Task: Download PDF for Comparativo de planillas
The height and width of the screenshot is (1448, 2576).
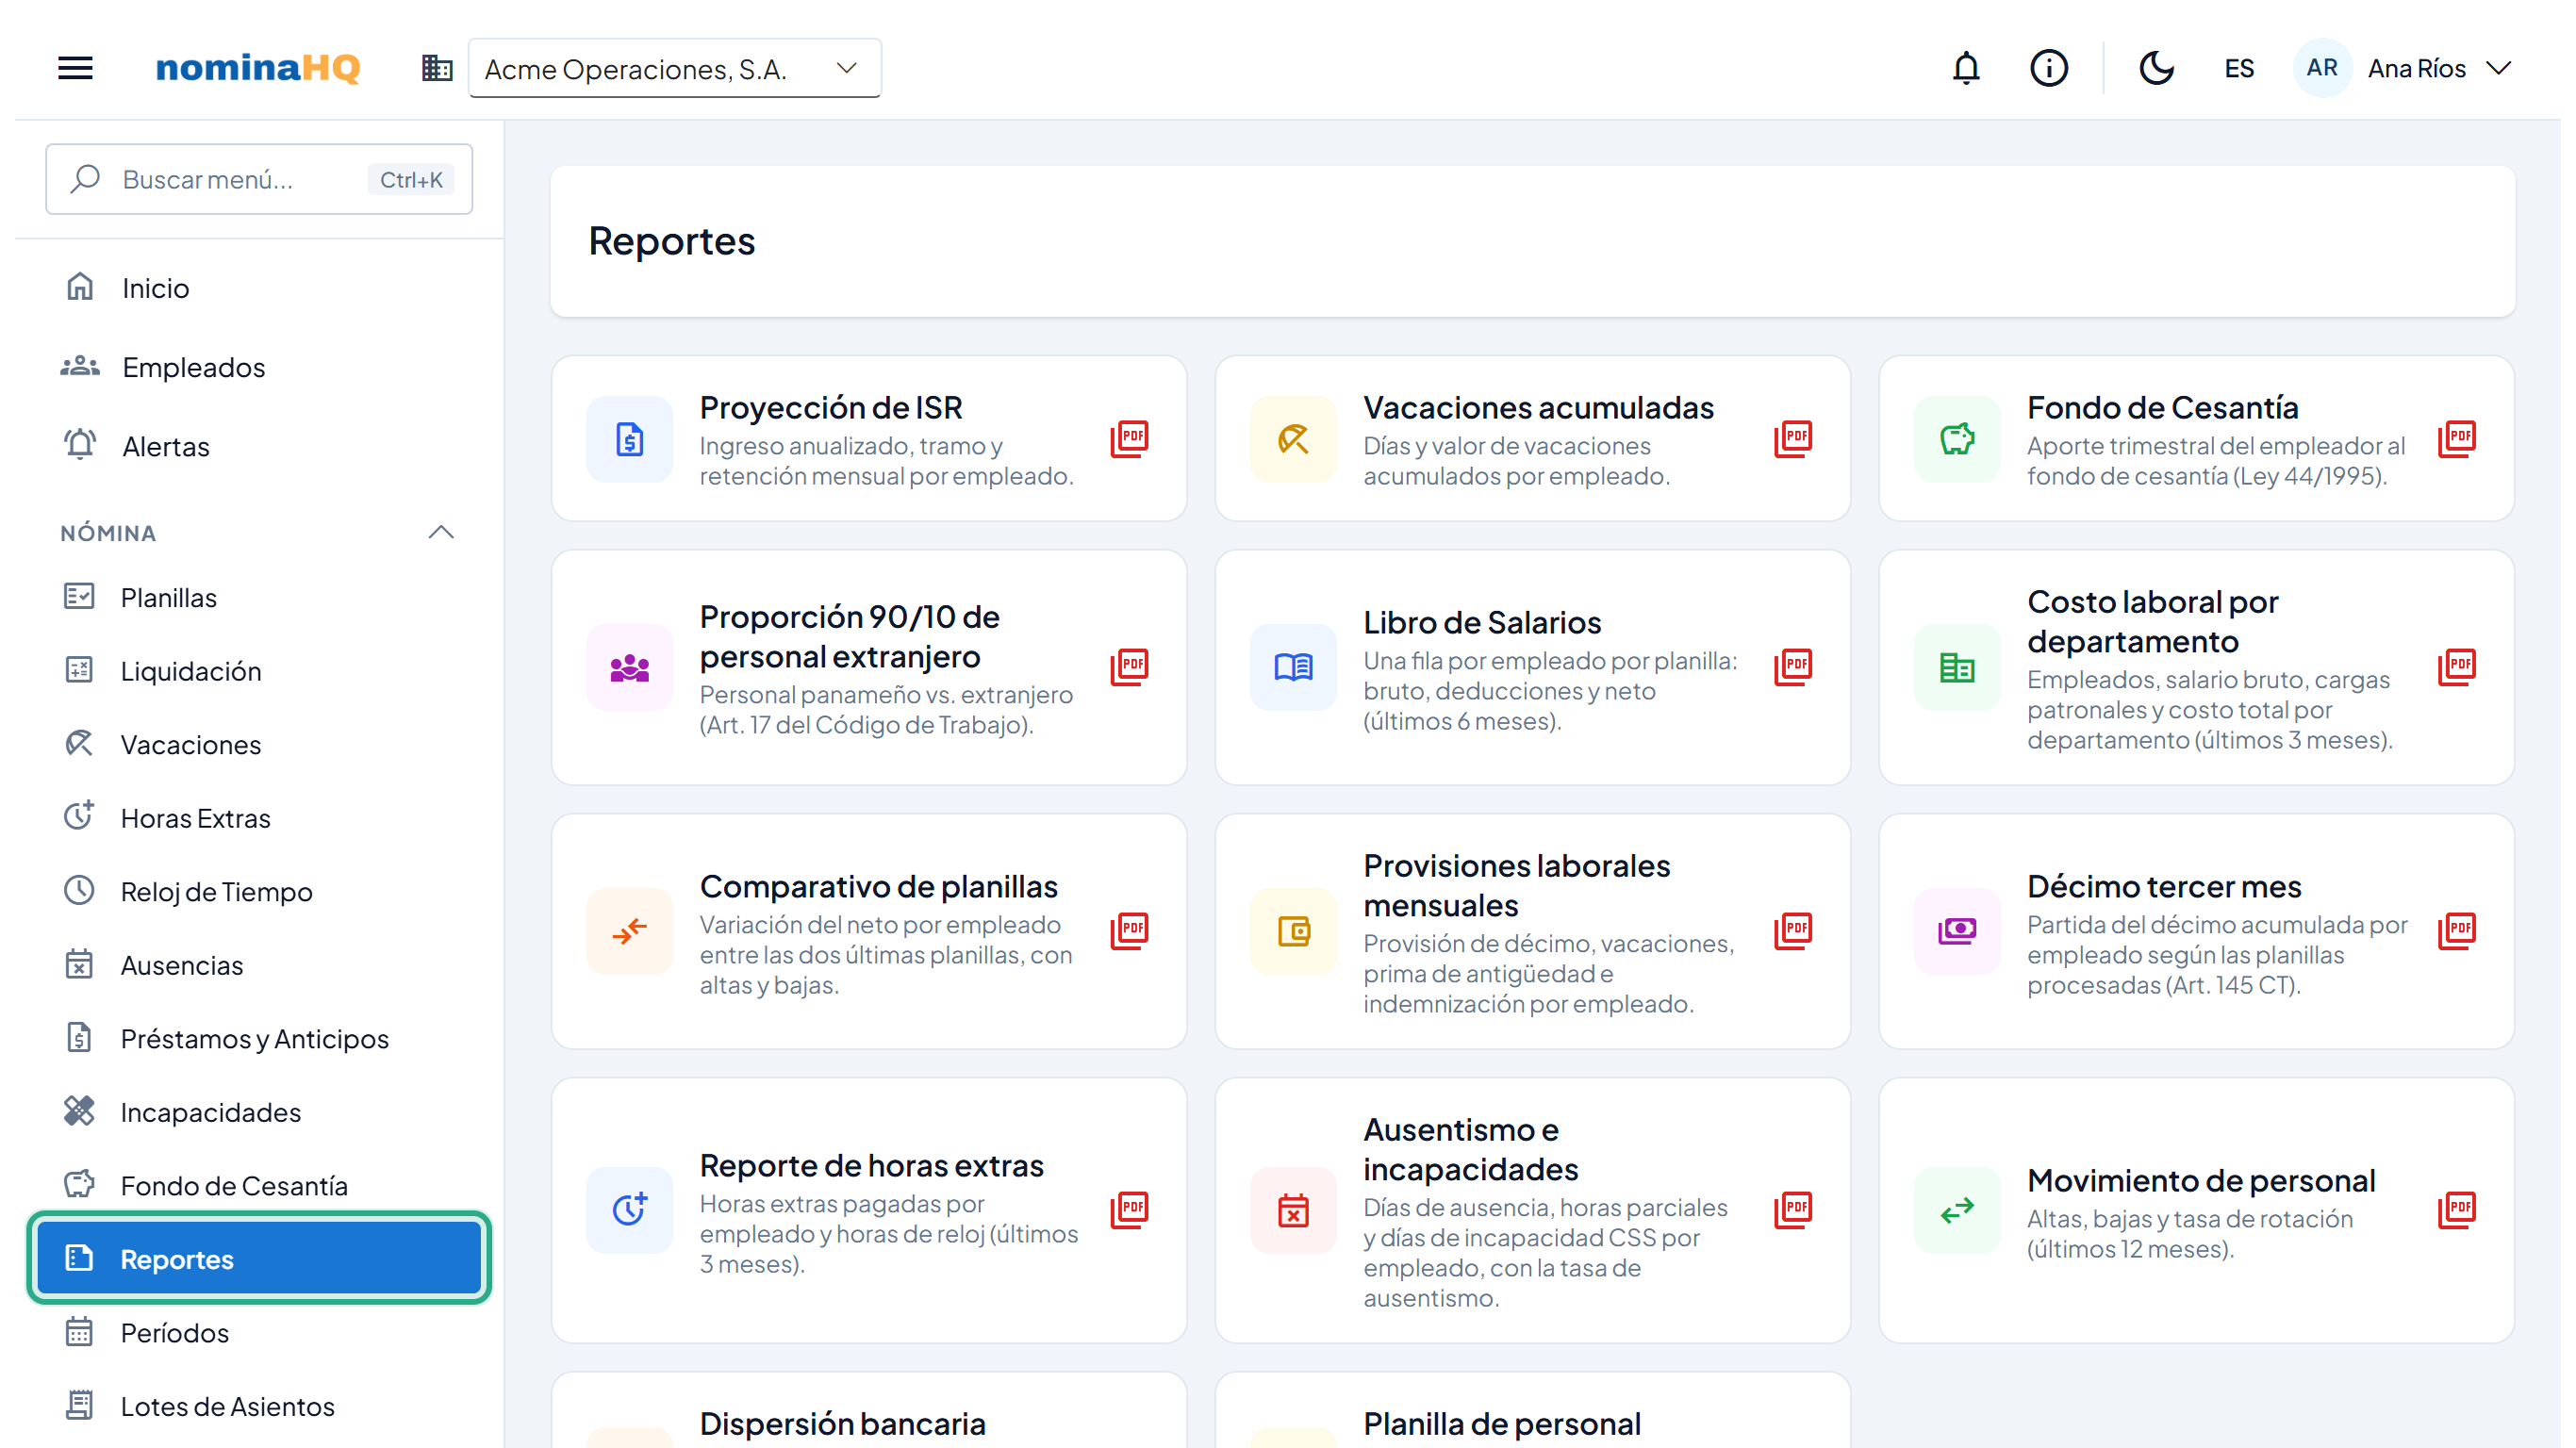Action: click(1129, 931)
